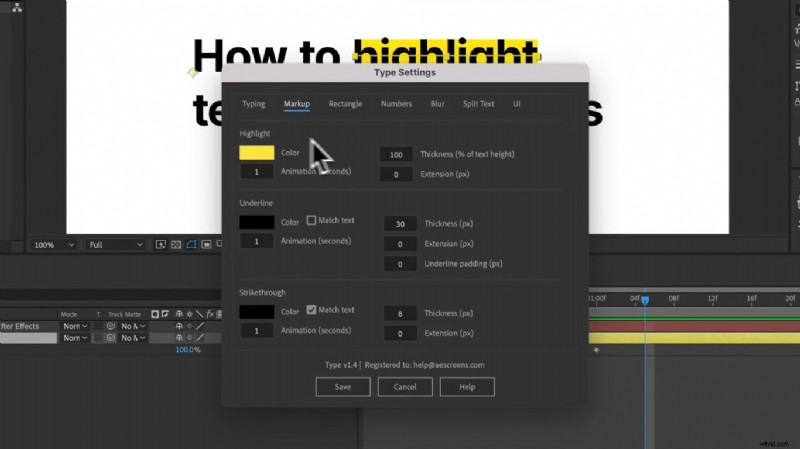Click the shy switch header icon in timeline
The height and width of the screenshot is (449, 800).
pyautogui.click(x=179, y=314)
